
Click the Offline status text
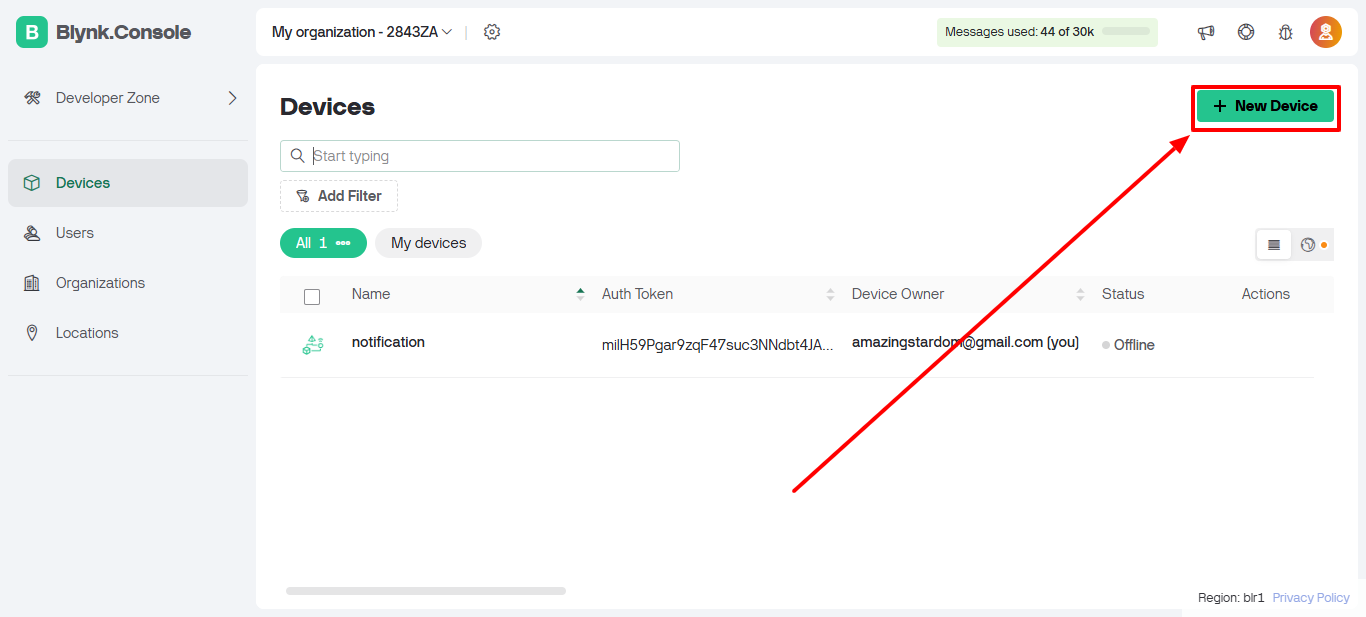click(1134, 345)
